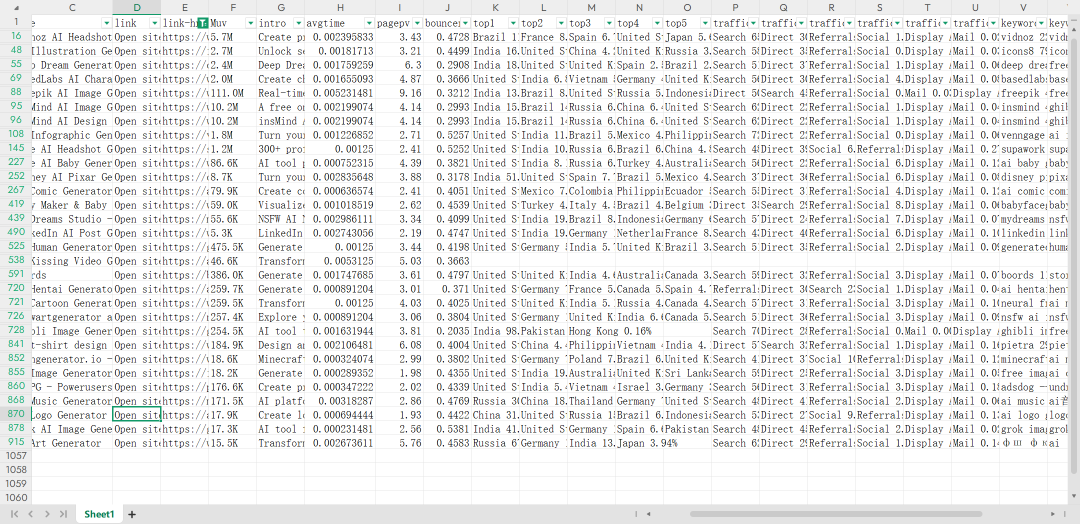The image size is (1080, 524).
Task: Open the keyword filter dropdown in column V
Action: 1041,23
